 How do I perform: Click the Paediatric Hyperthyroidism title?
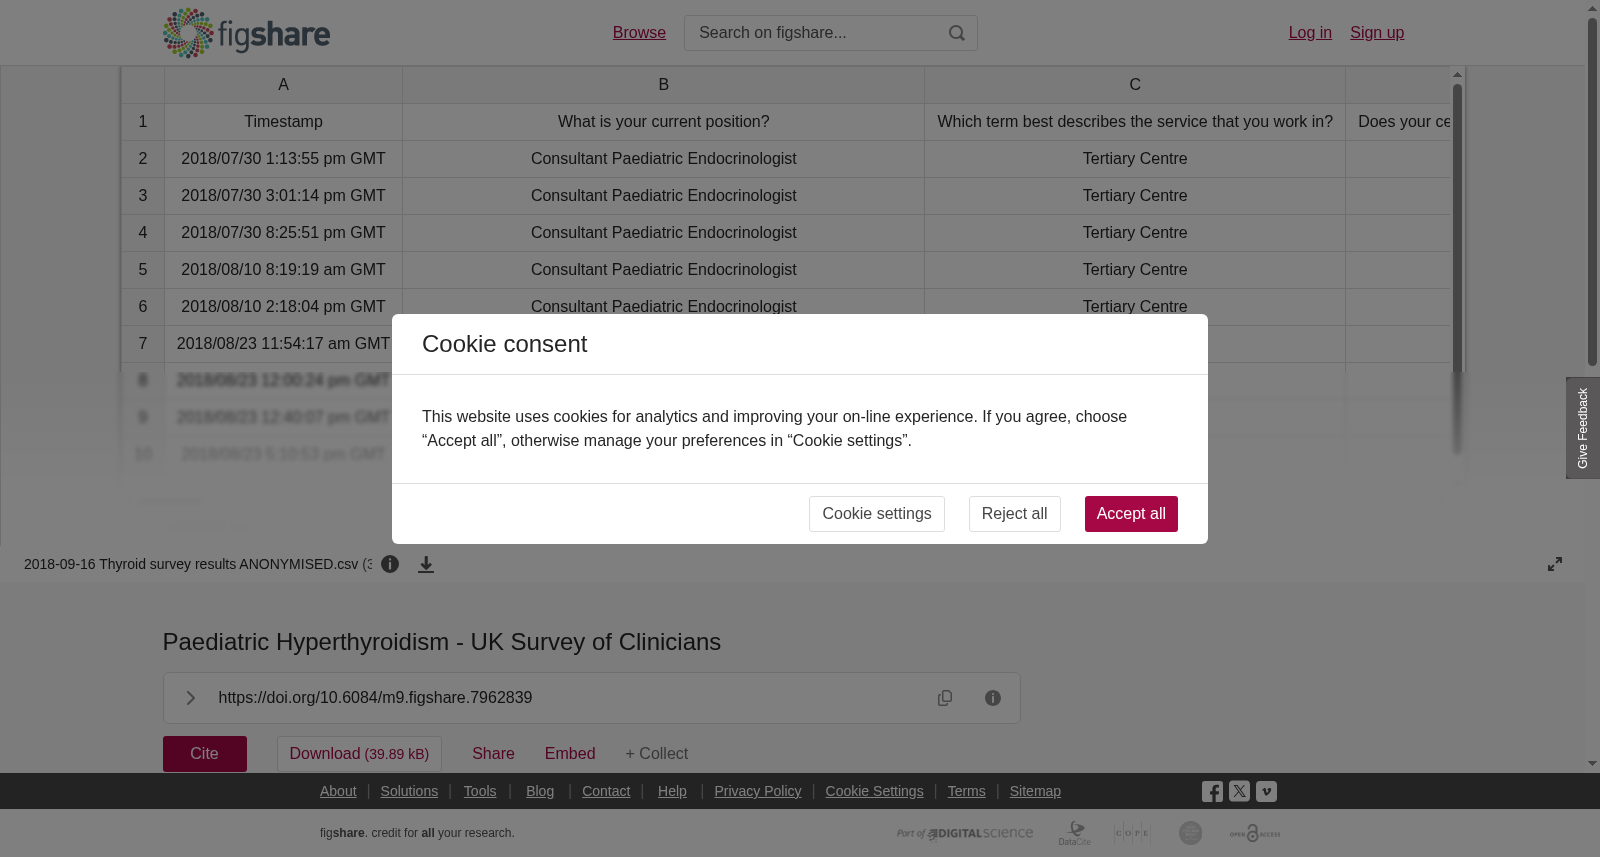pyautogui.click(x=442, y=642)
